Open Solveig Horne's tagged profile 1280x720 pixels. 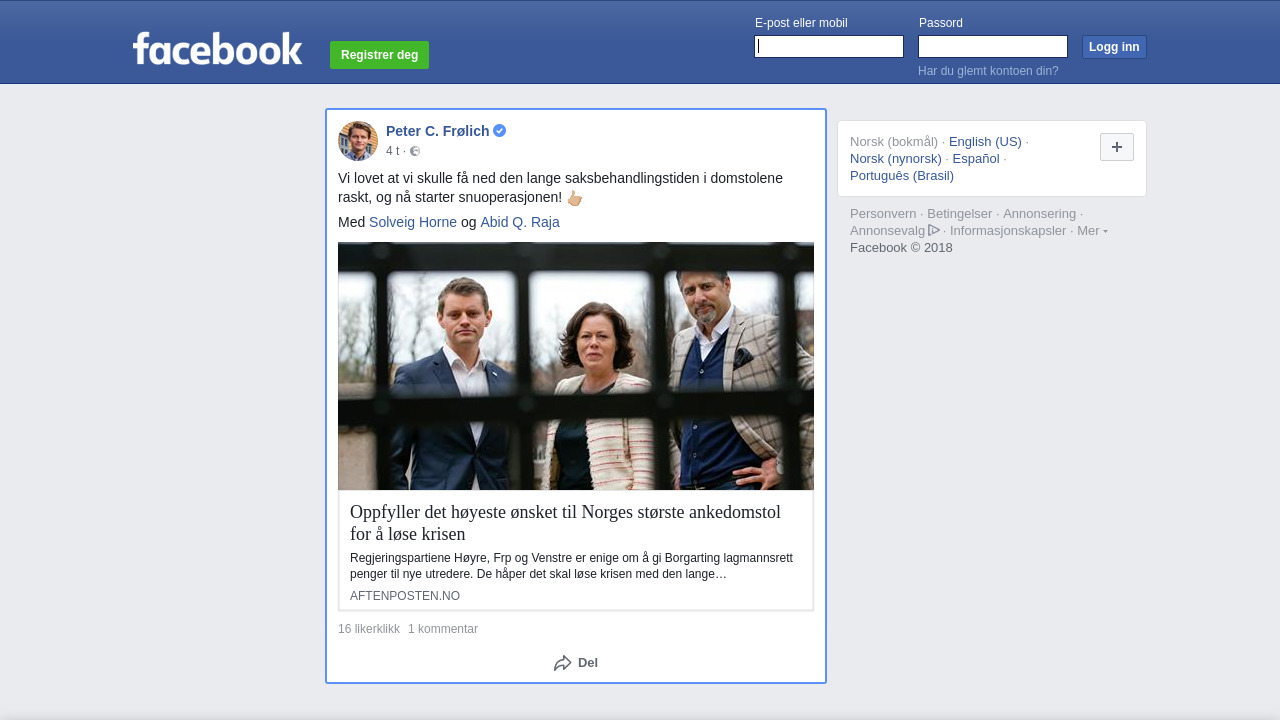pyautogui.click(x=413, y=222)
